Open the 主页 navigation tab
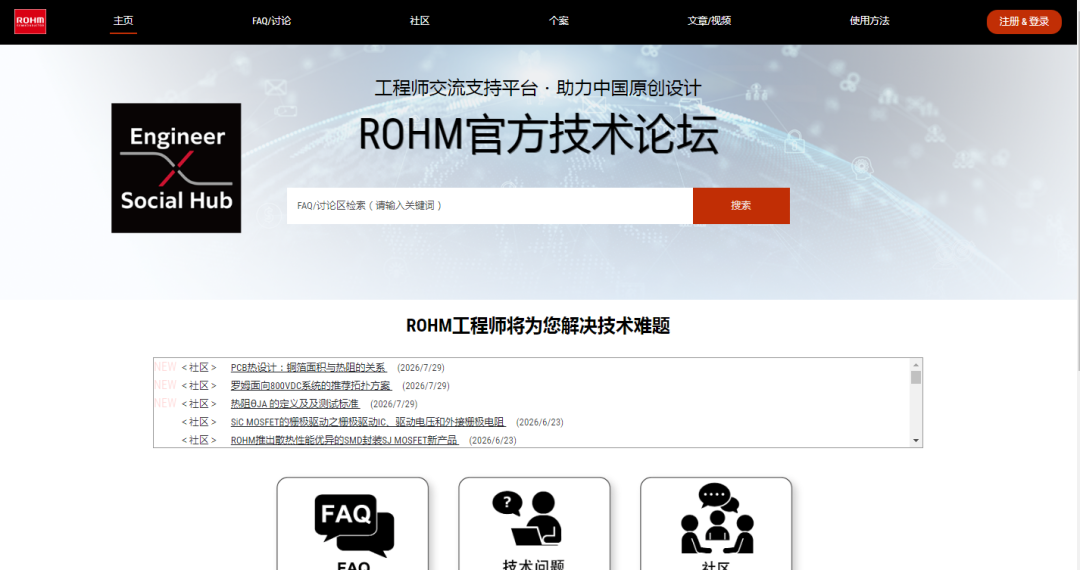The width and height of the screenshot is (1080, 570). coord(123,21)
